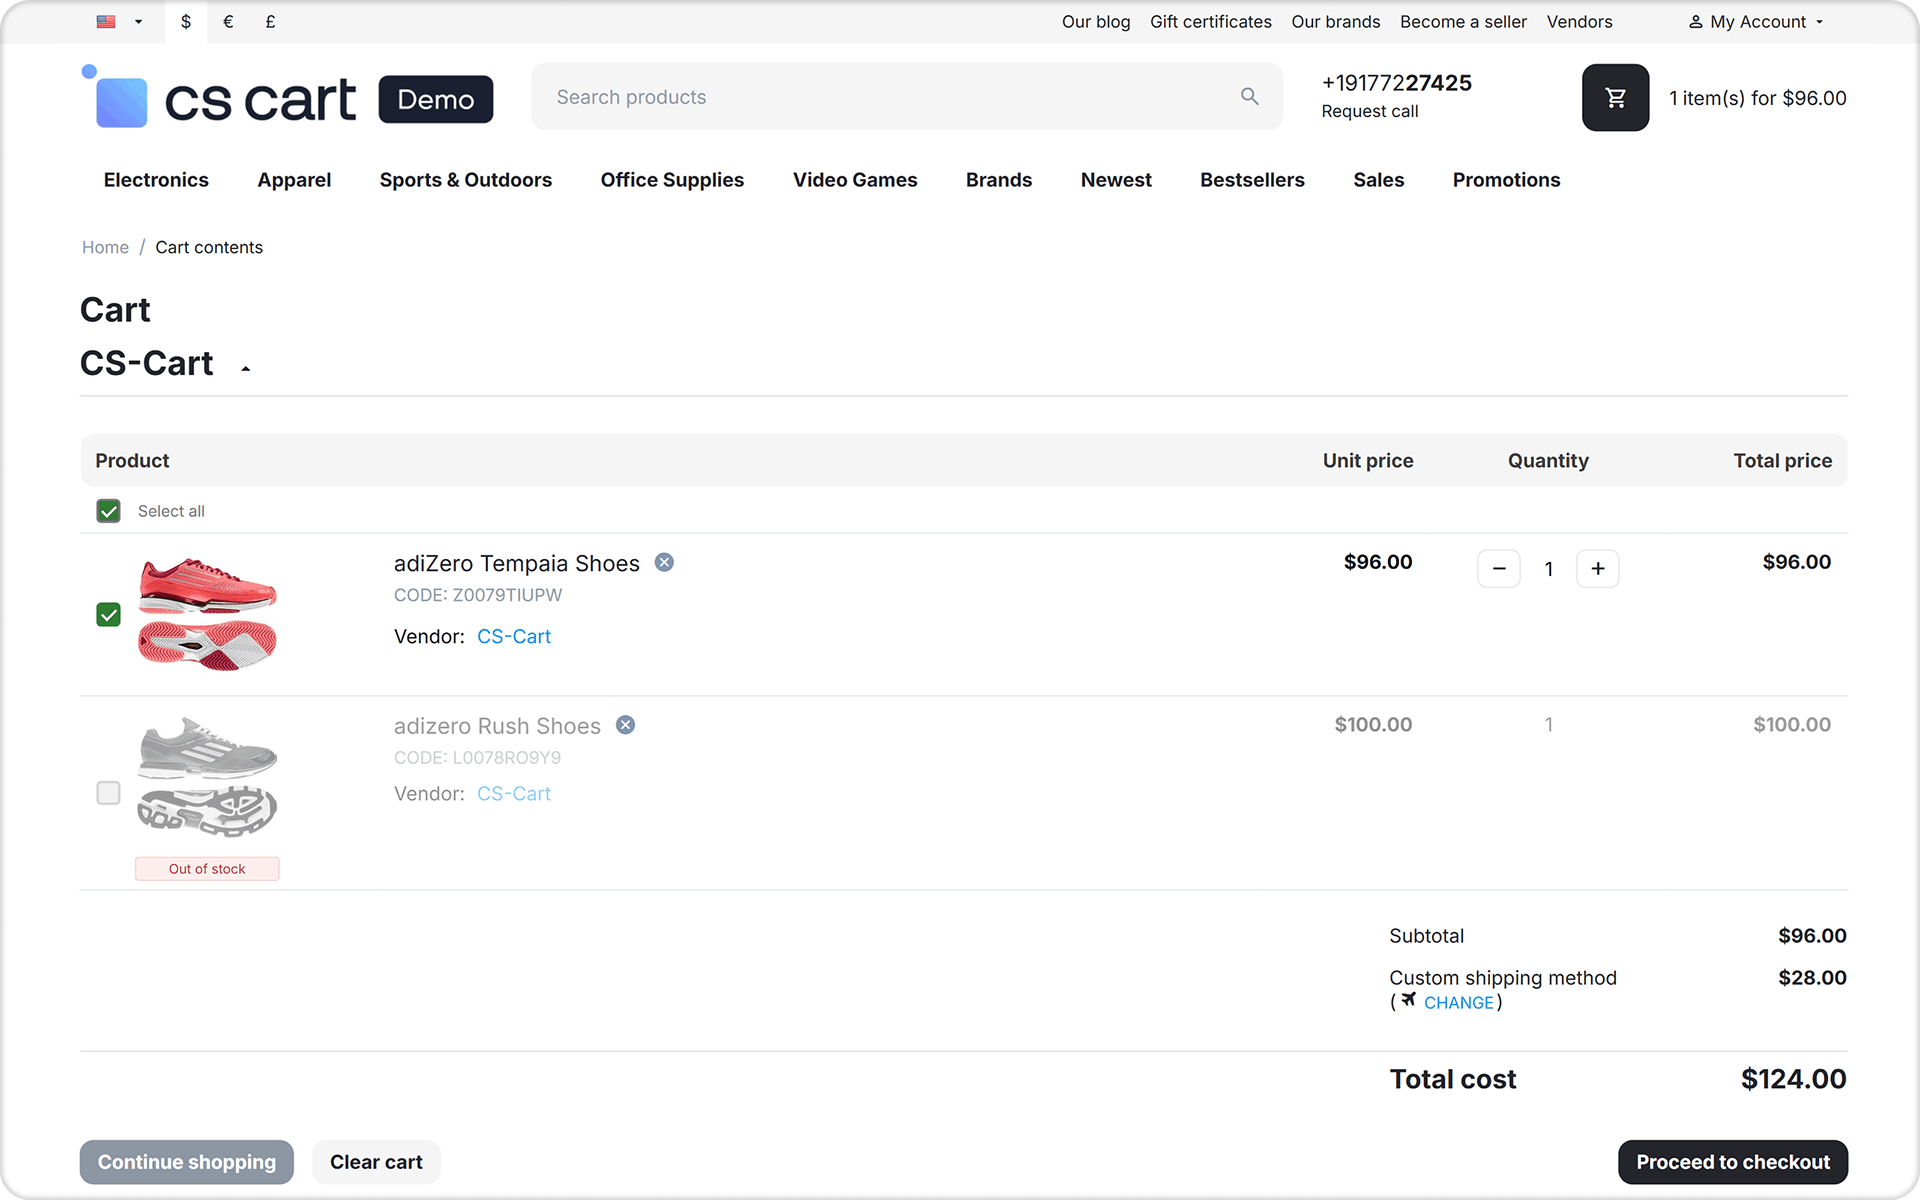The width and height of the screenshot is (1920, 1200).
Task: Open adizero Rush Shoes product title
Action: [x=497, y=726]
